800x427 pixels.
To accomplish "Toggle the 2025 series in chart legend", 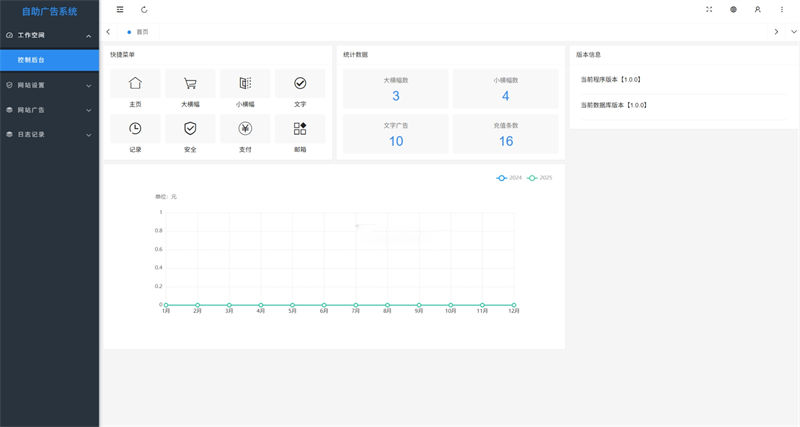I will pyautogui.click(x=539, y=177).
